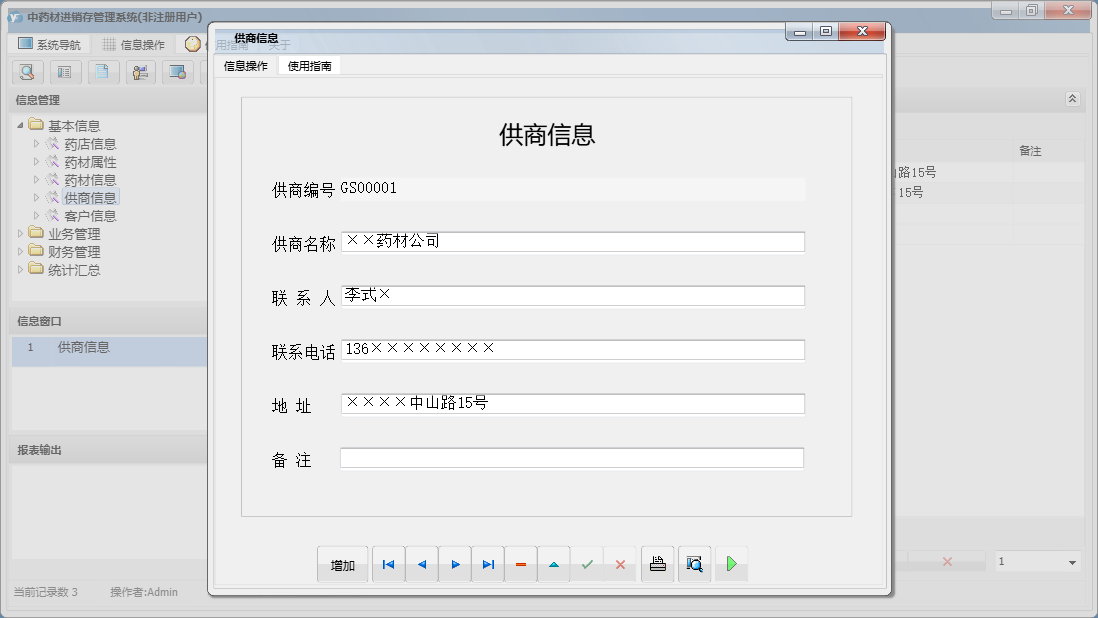The image size is (1098, 618).
Task: Open the report list toolbar icon
Action: pos(65,72)
